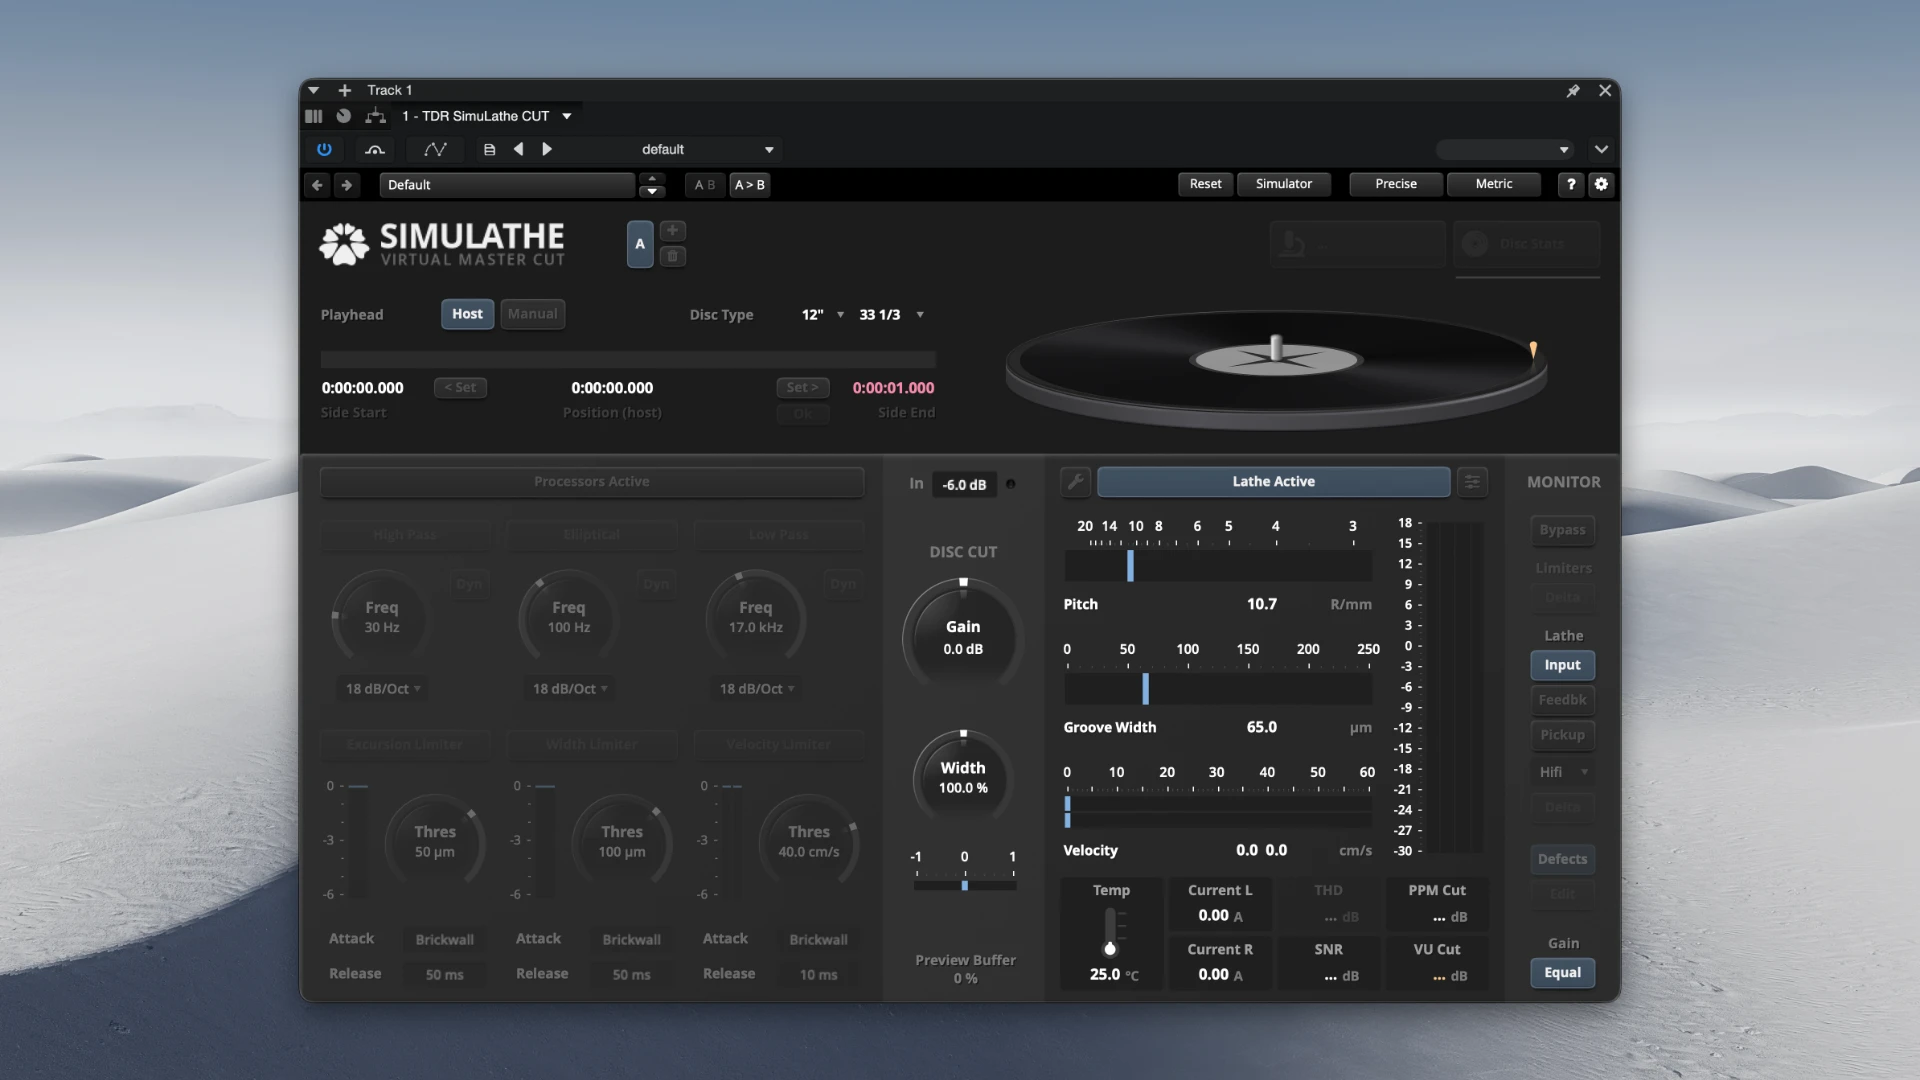
Task: Click the undo left arrow
Action: coord(317,185)
